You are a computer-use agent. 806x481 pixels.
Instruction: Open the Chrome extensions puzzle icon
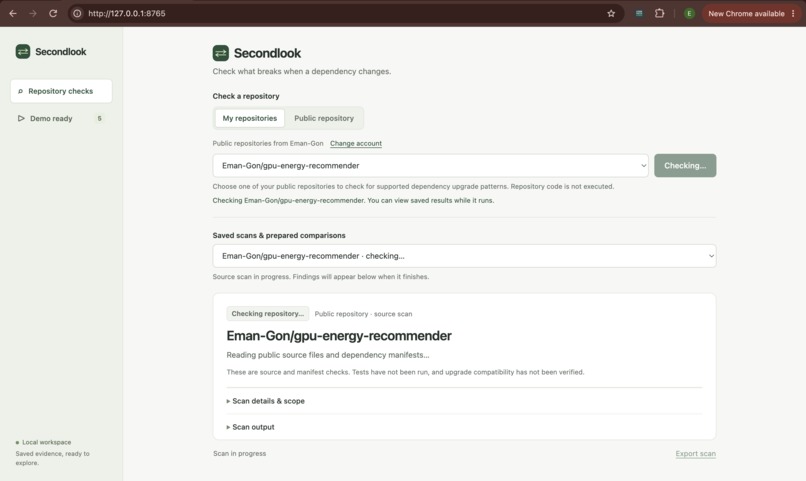tap(660, 13)
